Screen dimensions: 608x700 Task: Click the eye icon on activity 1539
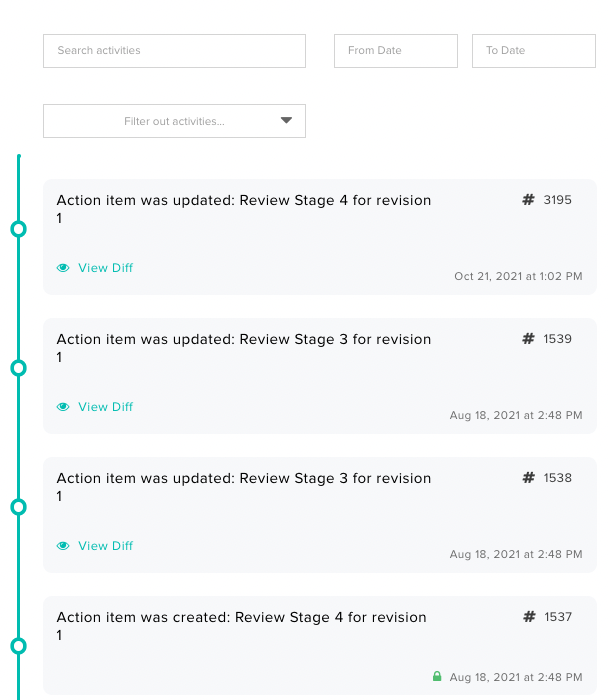63,407
